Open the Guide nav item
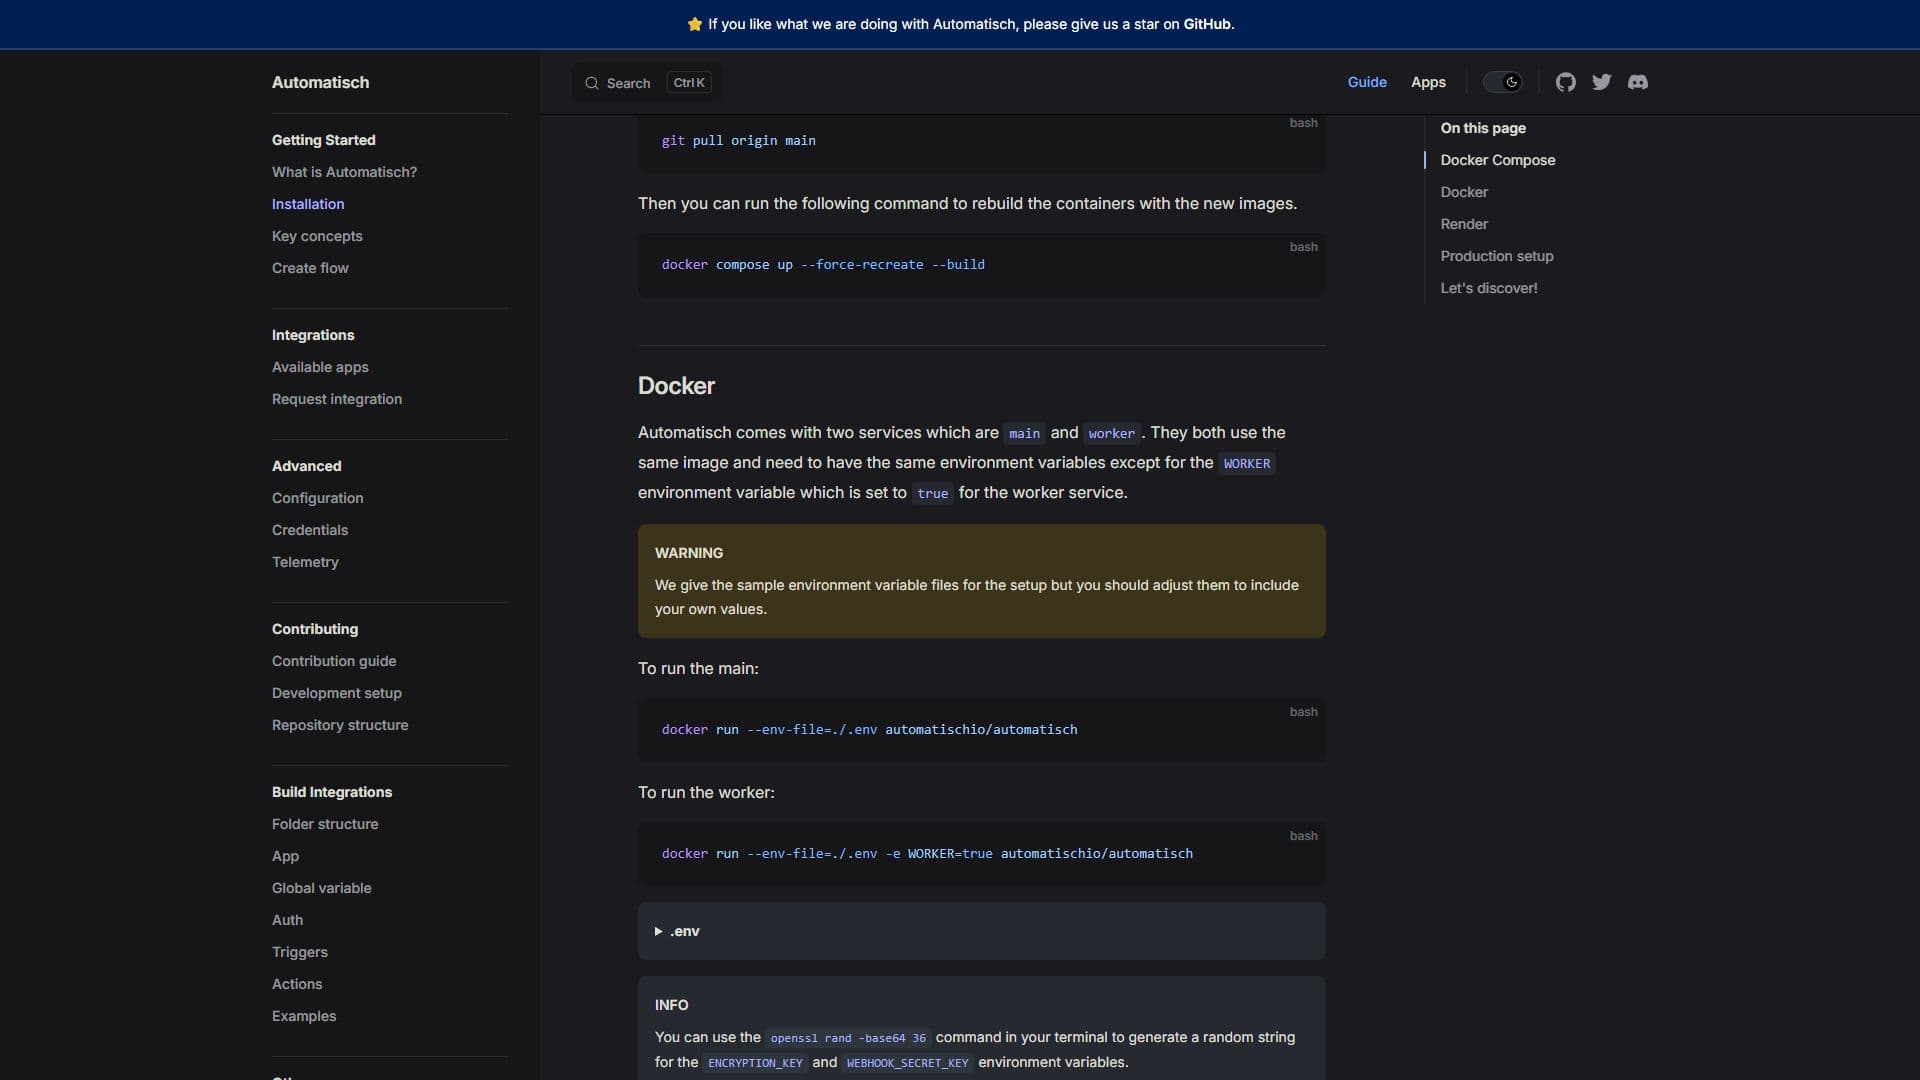The image size is (1920, 1080). coord(1367,82)
